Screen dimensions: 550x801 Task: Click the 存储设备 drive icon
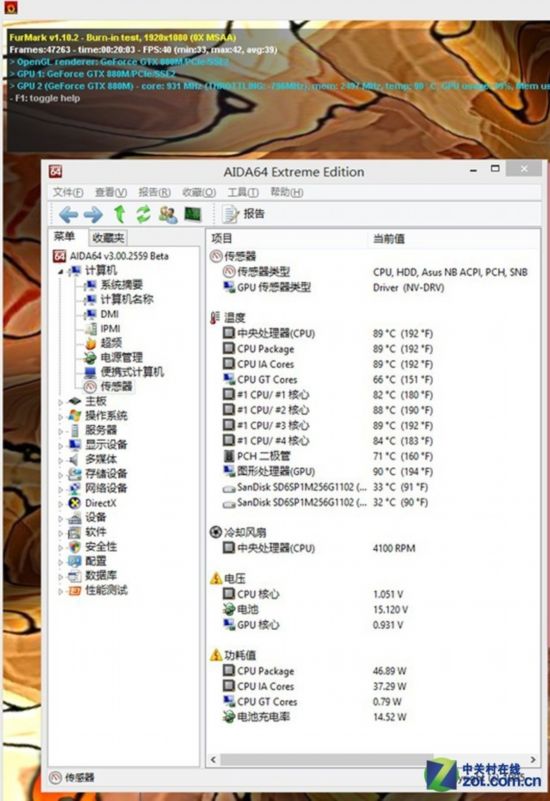point(75,474)
